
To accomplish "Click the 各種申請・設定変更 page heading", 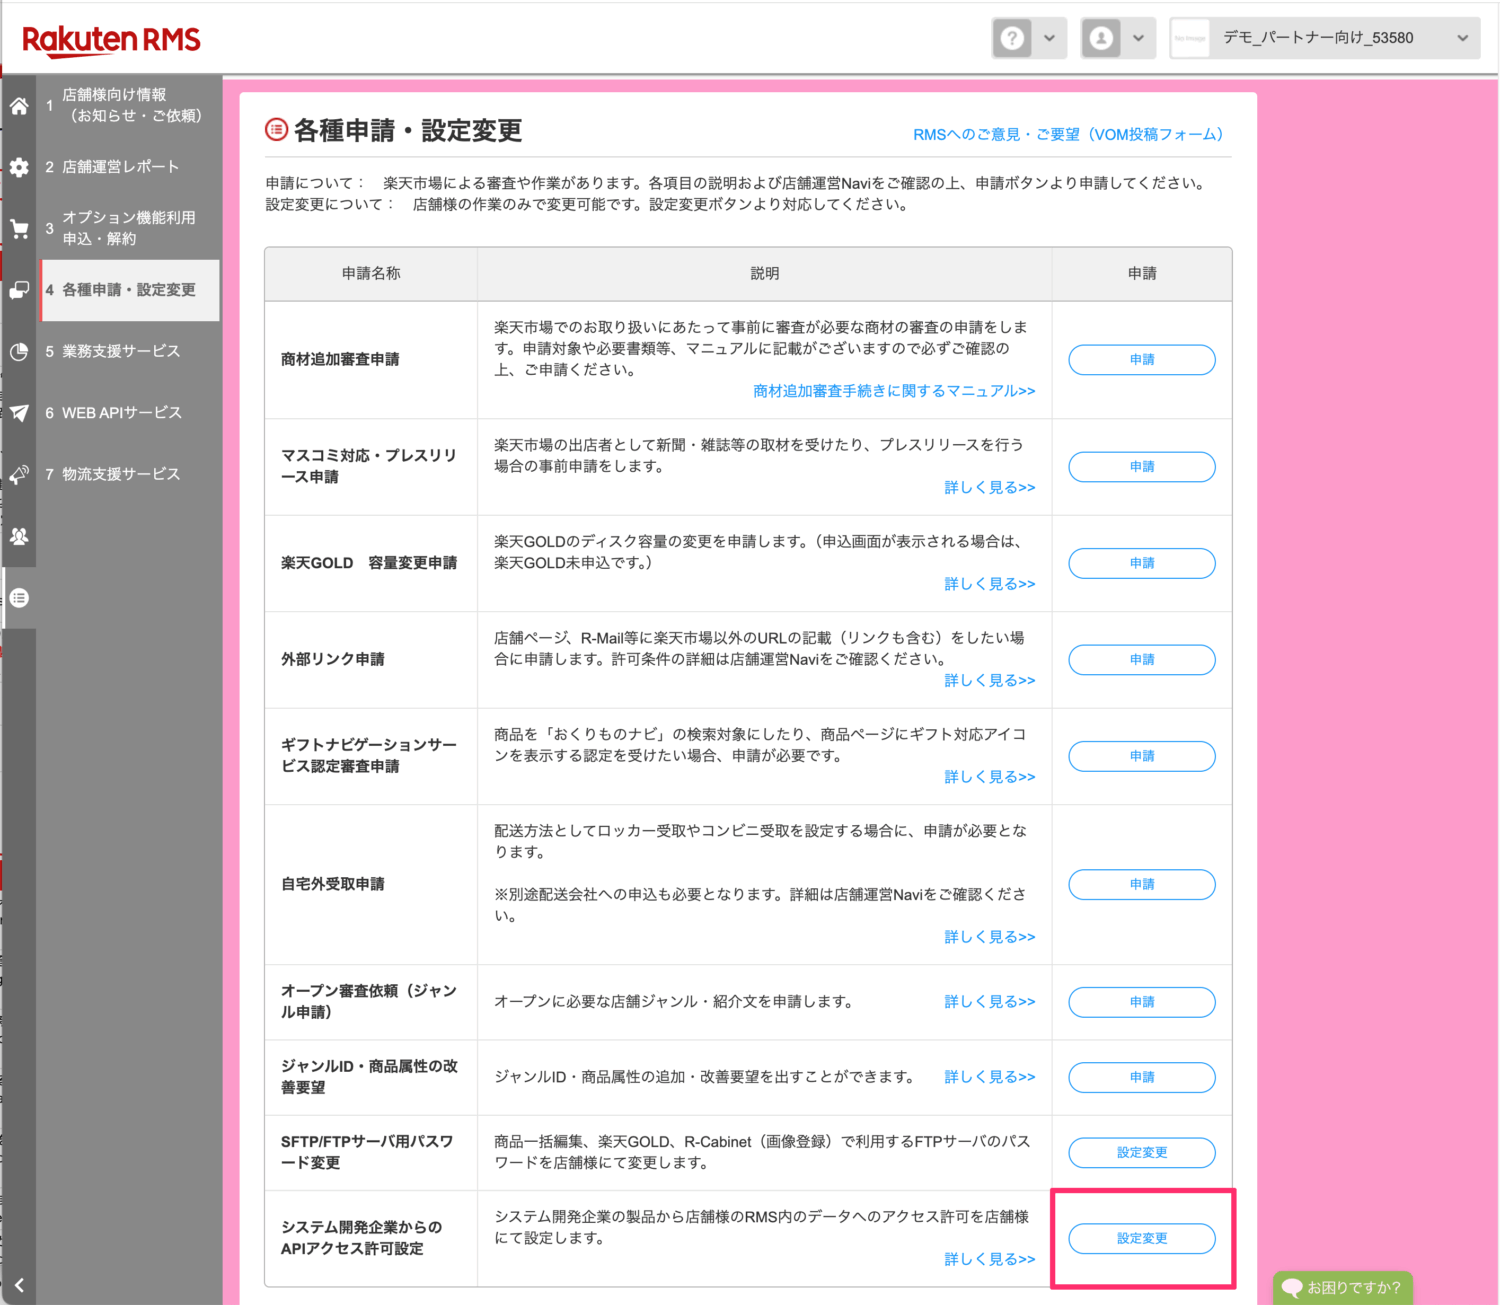I will 408,130.
